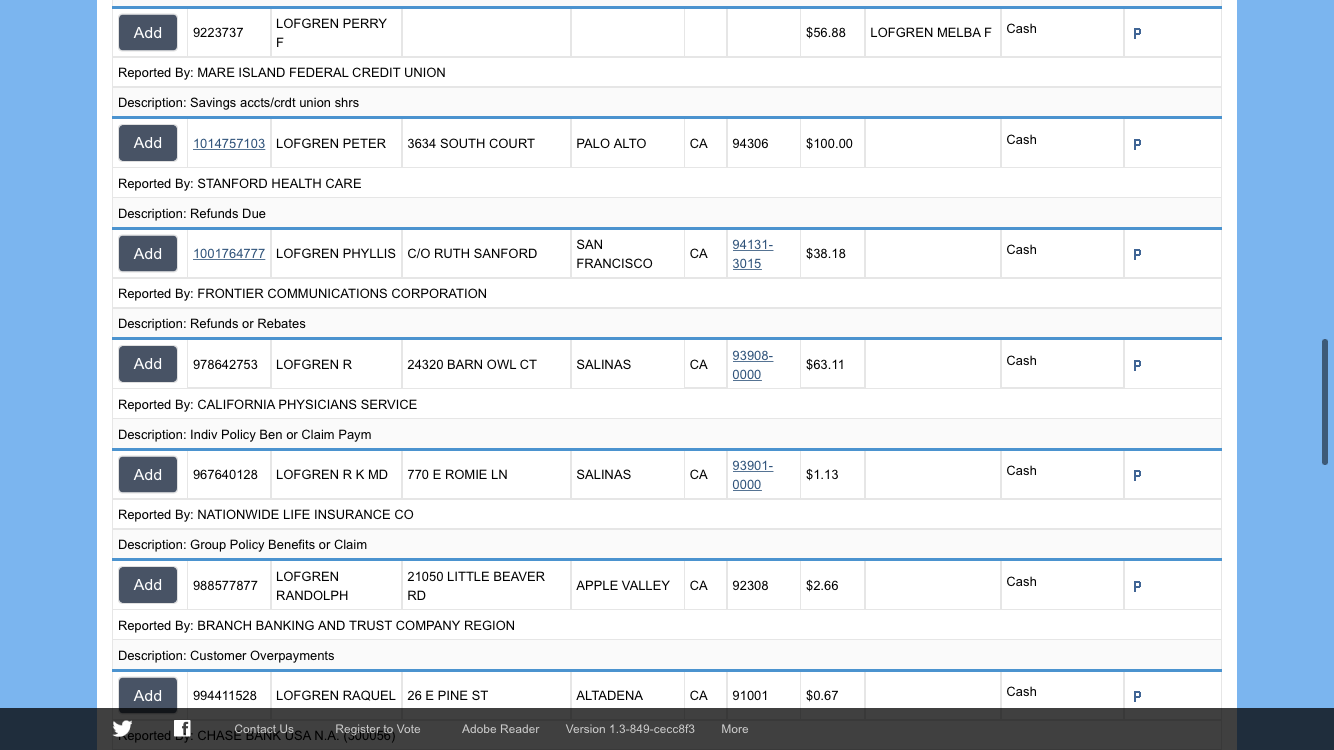
Task: Click address C/O RUTH SANFORD
Action: pyautogui.click(x=472, y=254)
